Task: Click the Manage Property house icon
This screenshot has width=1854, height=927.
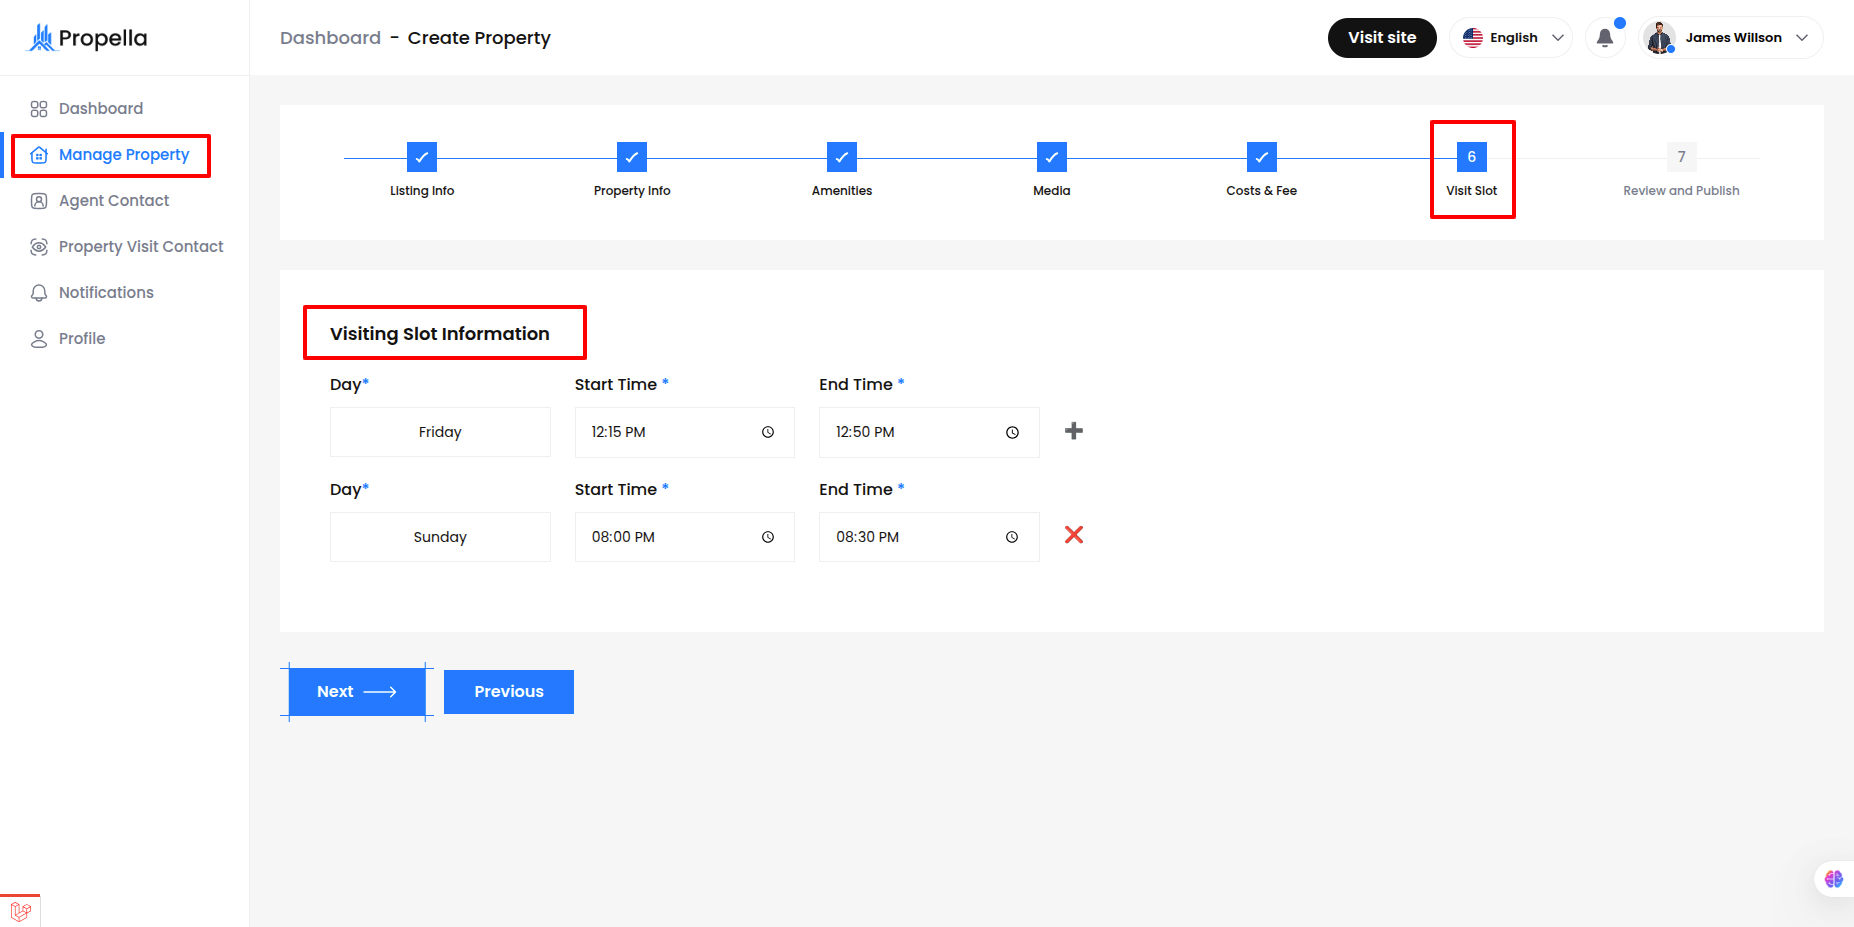Action: (x=39, y=155)
